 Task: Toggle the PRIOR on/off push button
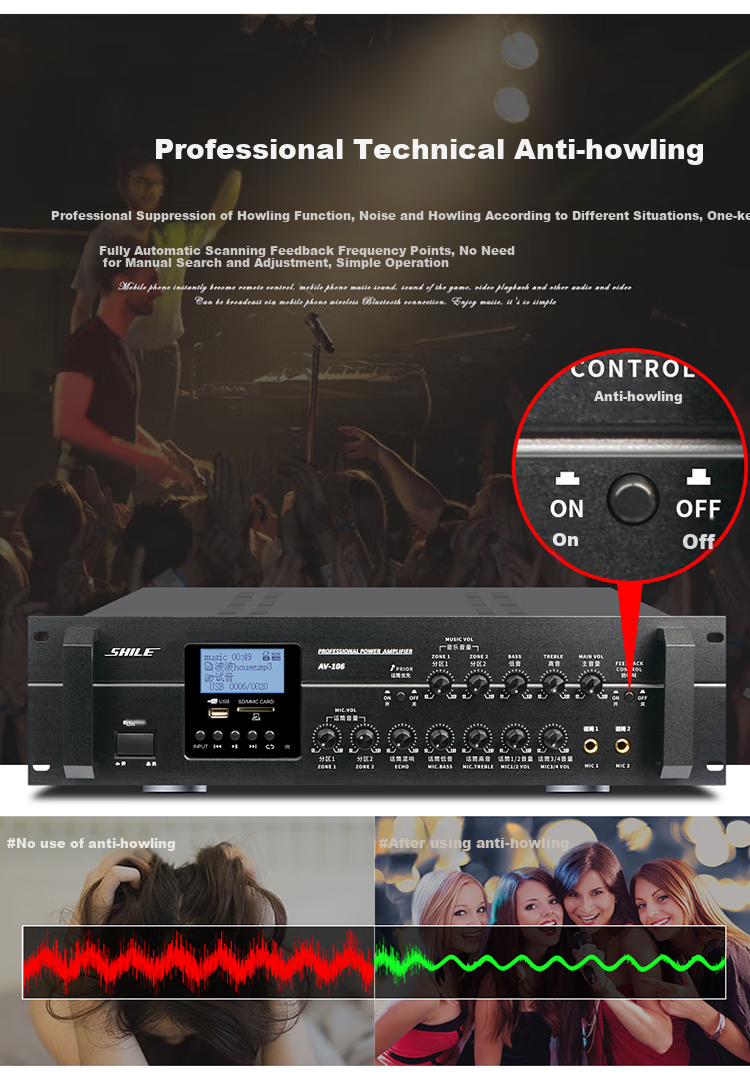click(x=400, y=695)
